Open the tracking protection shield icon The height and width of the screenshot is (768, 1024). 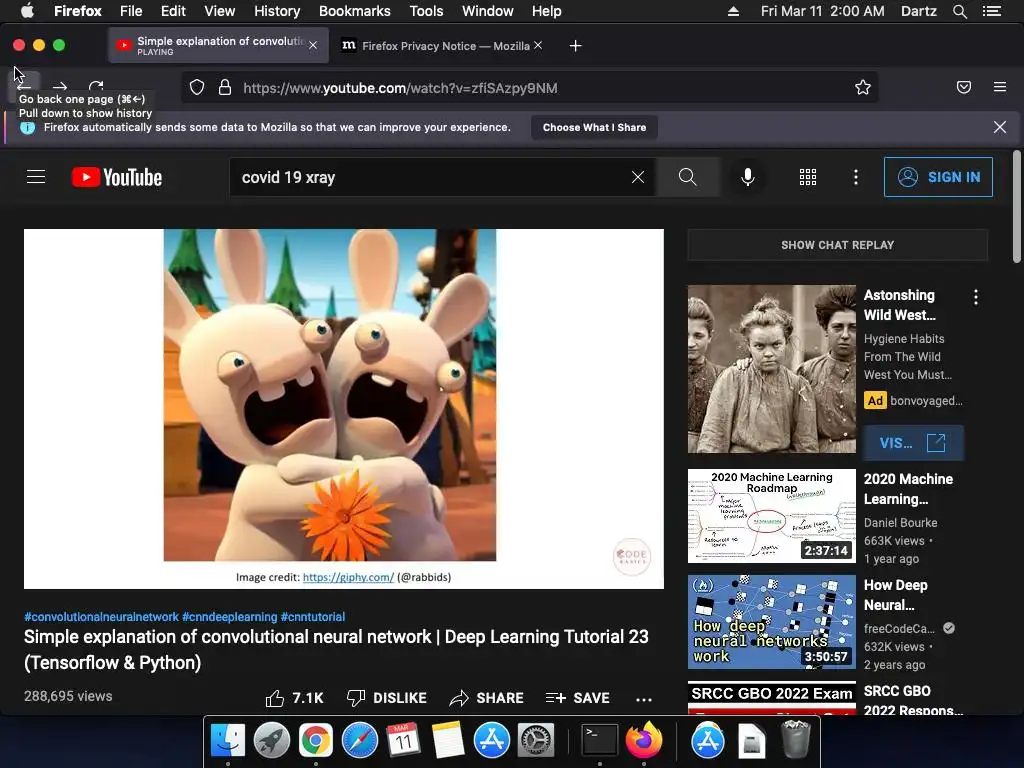[197, 88]
